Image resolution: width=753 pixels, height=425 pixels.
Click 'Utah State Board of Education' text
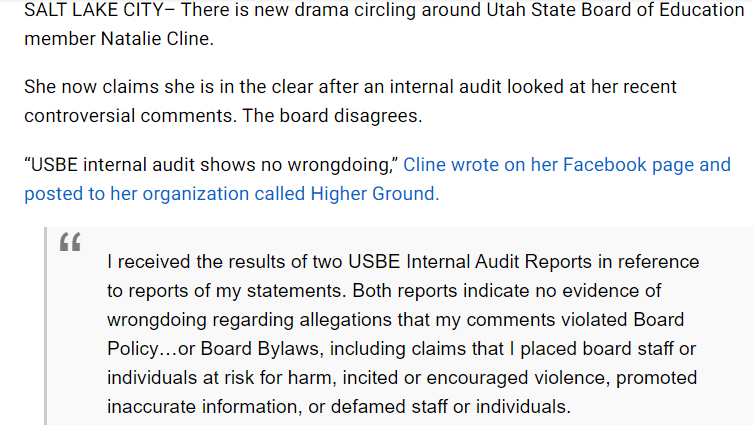(x=616, y=10)
